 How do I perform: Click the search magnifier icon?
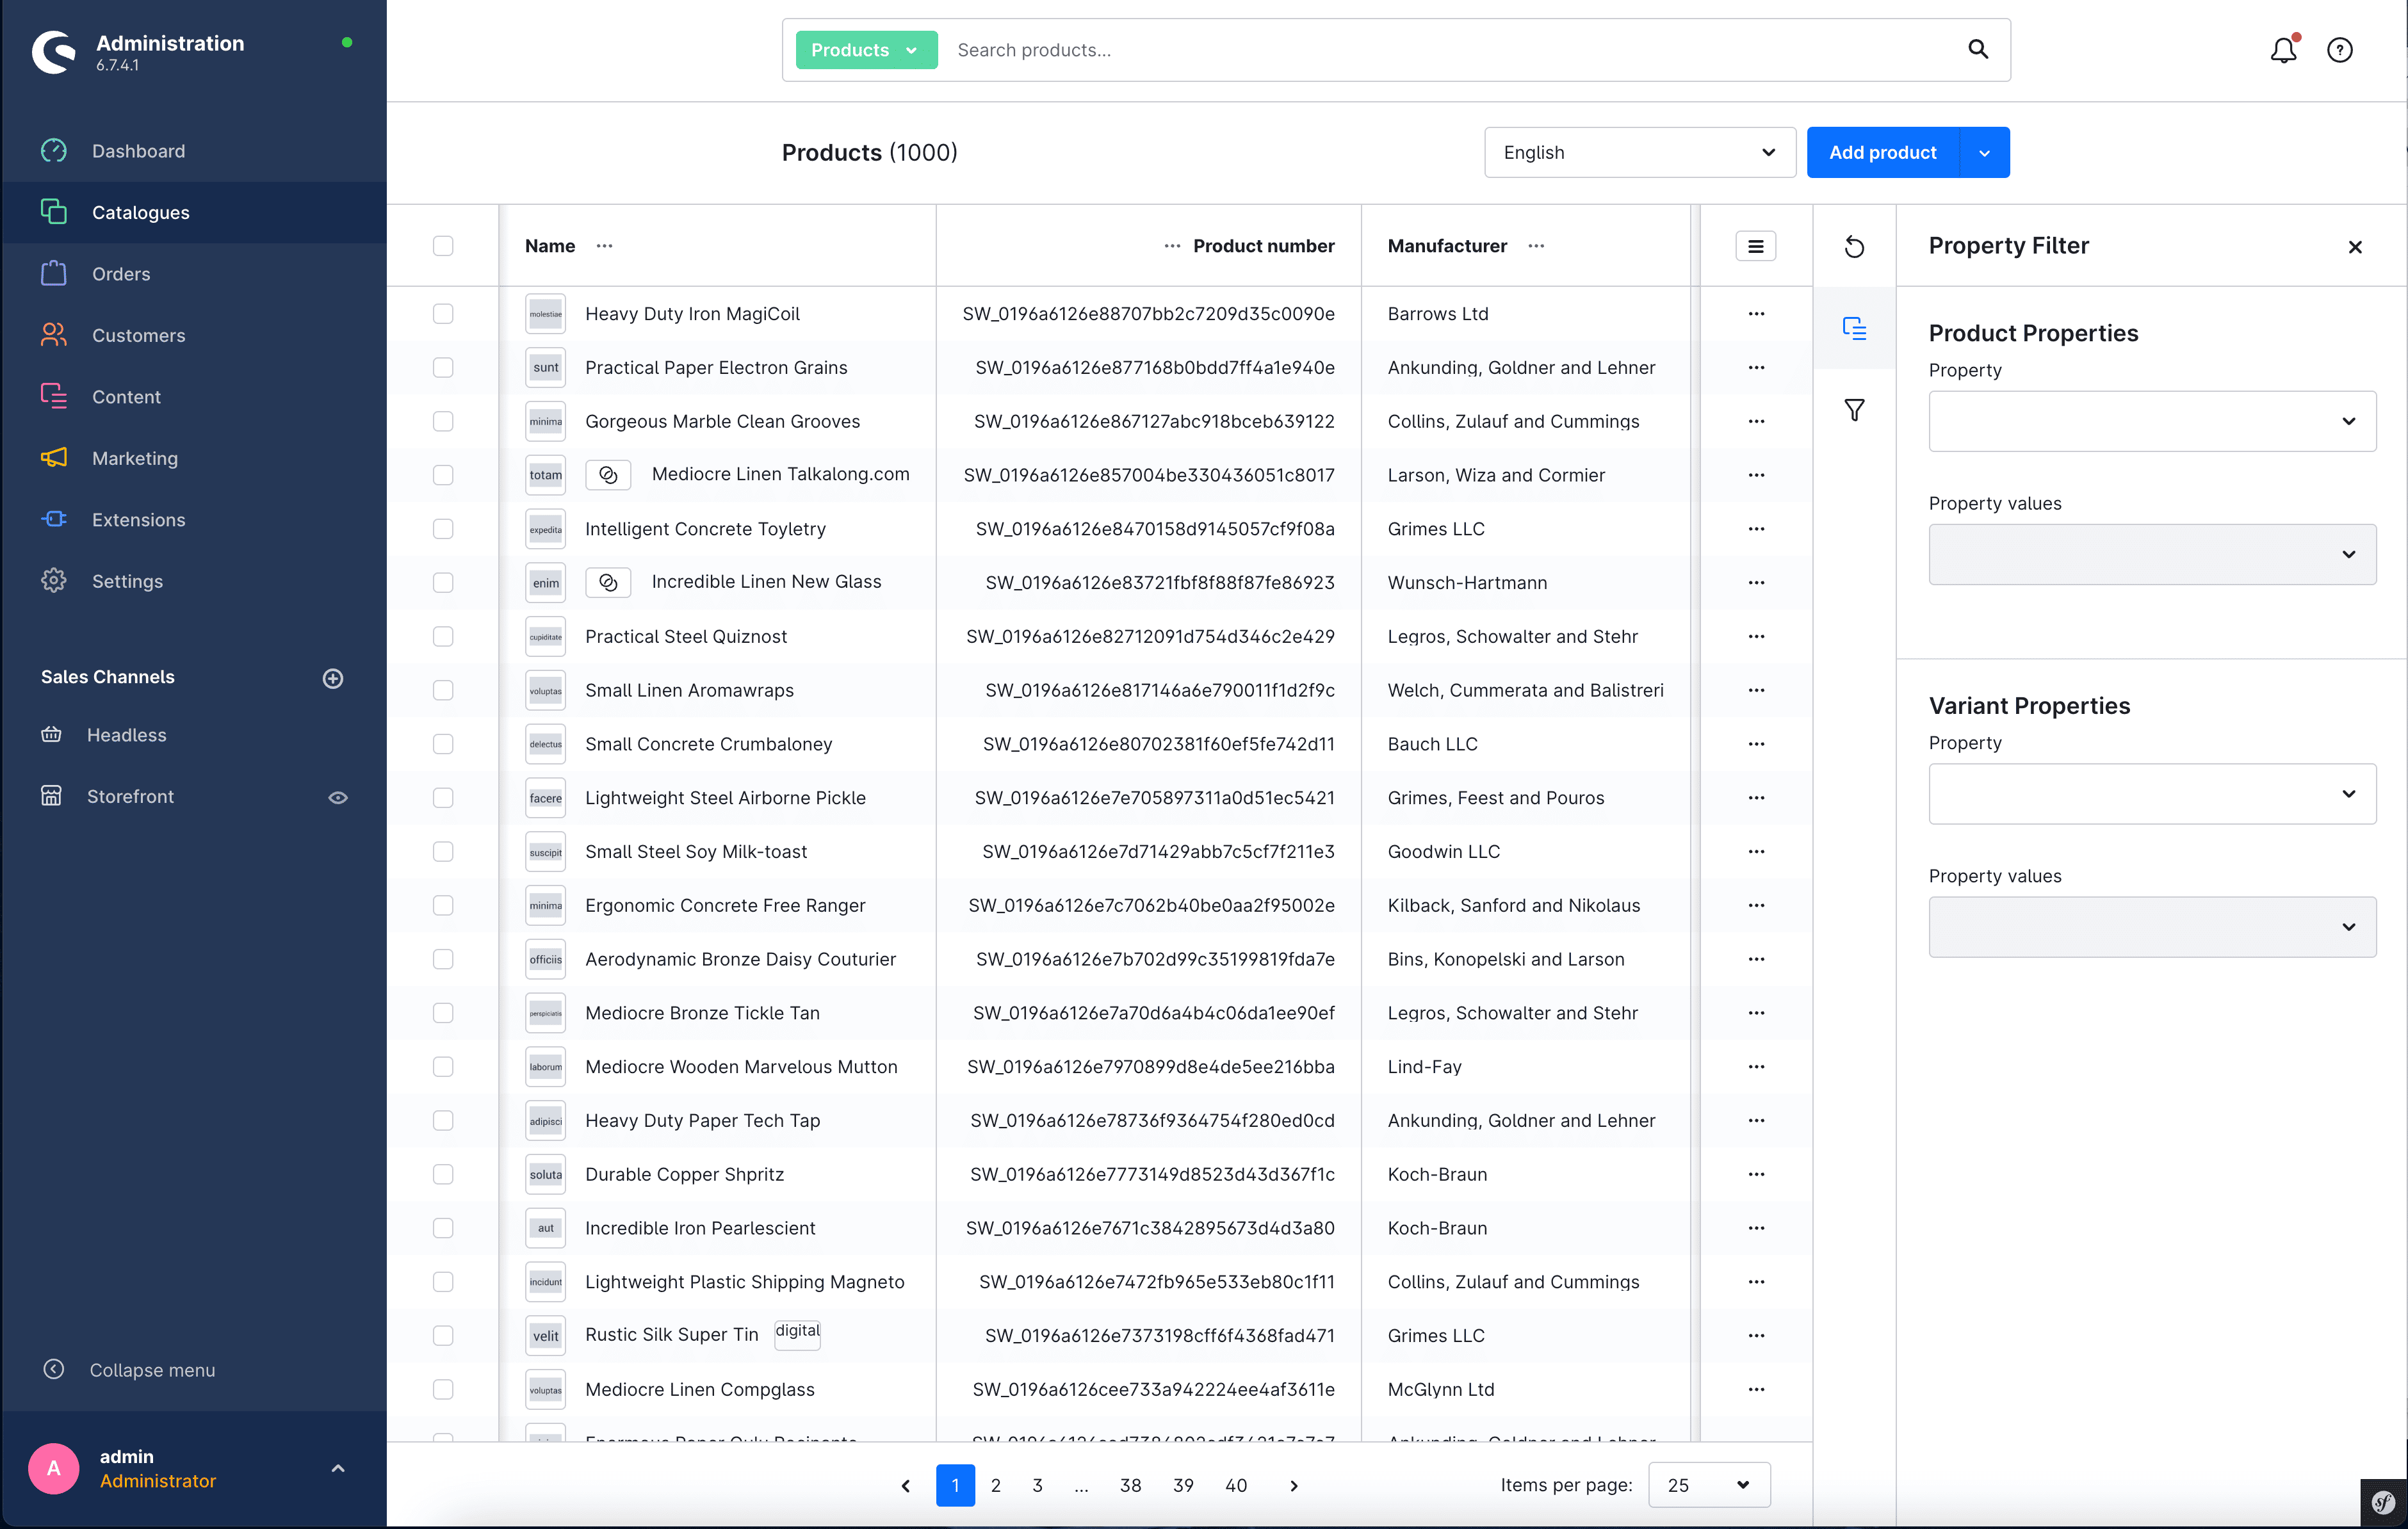click(x=1977, y=50)
